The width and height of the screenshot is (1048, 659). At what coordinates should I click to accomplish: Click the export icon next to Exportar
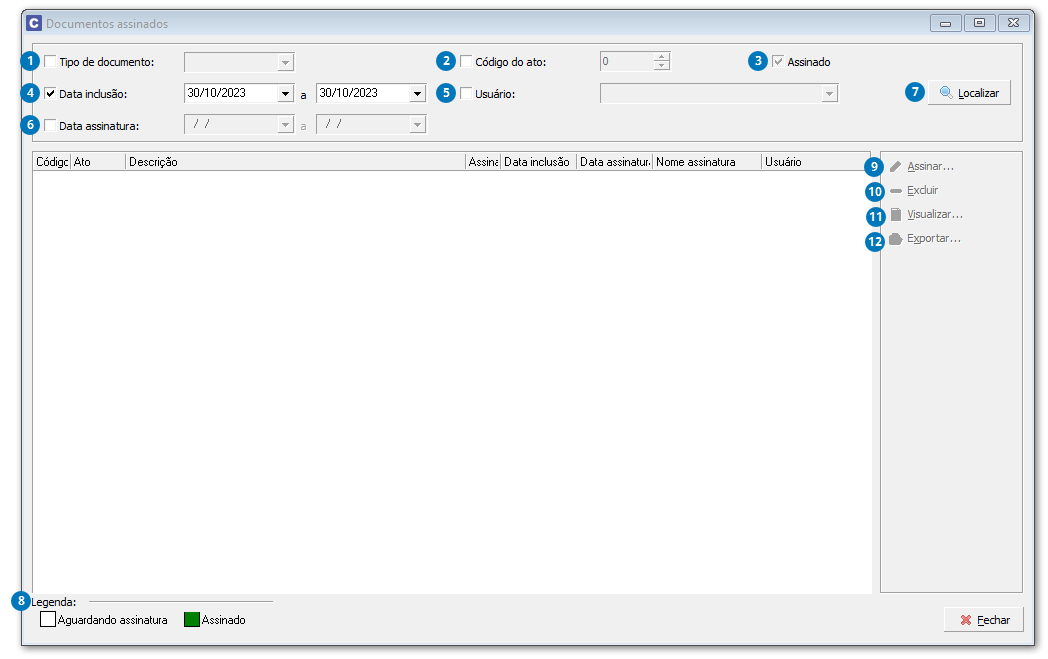[896, 239]
